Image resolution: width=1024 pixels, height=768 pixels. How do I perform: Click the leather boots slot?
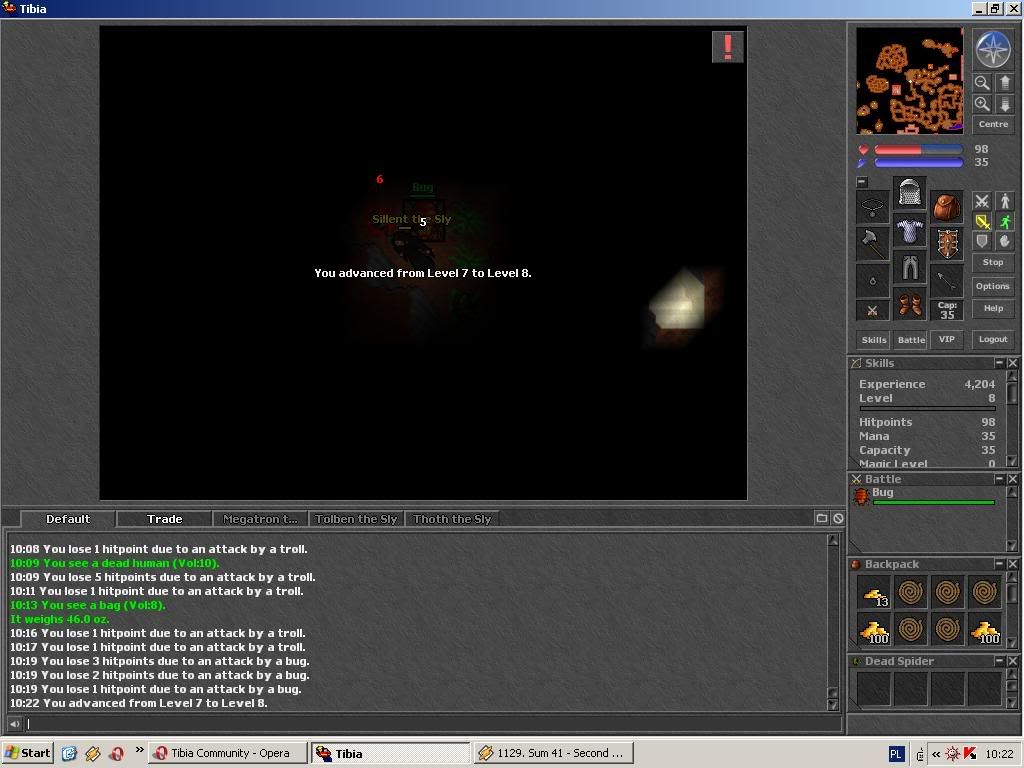click(x=909, y=304)
